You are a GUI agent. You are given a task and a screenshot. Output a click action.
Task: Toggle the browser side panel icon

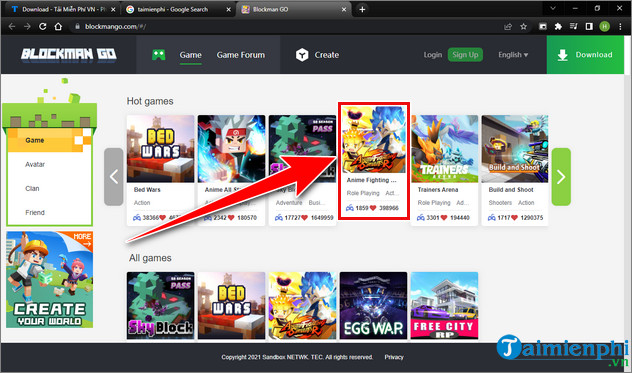coord(589,27)
